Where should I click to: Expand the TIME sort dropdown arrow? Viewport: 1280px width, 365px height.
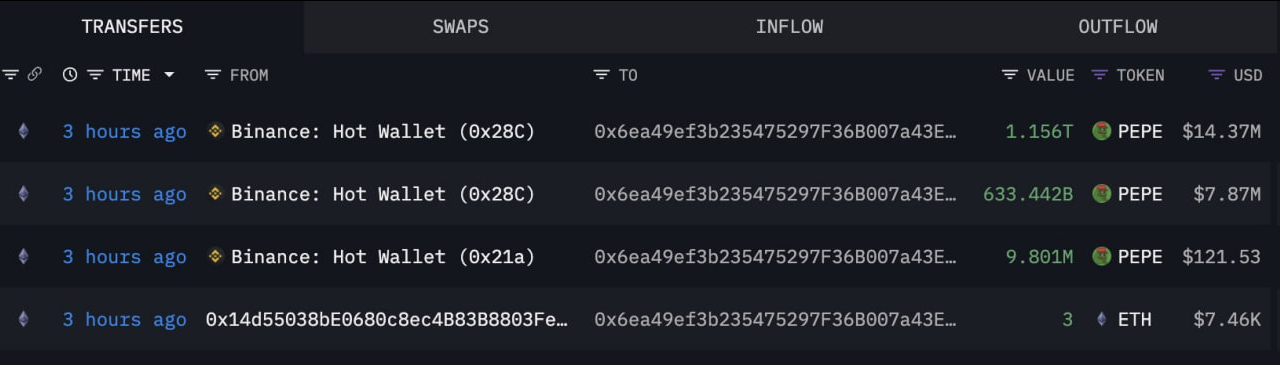point(169,75)
